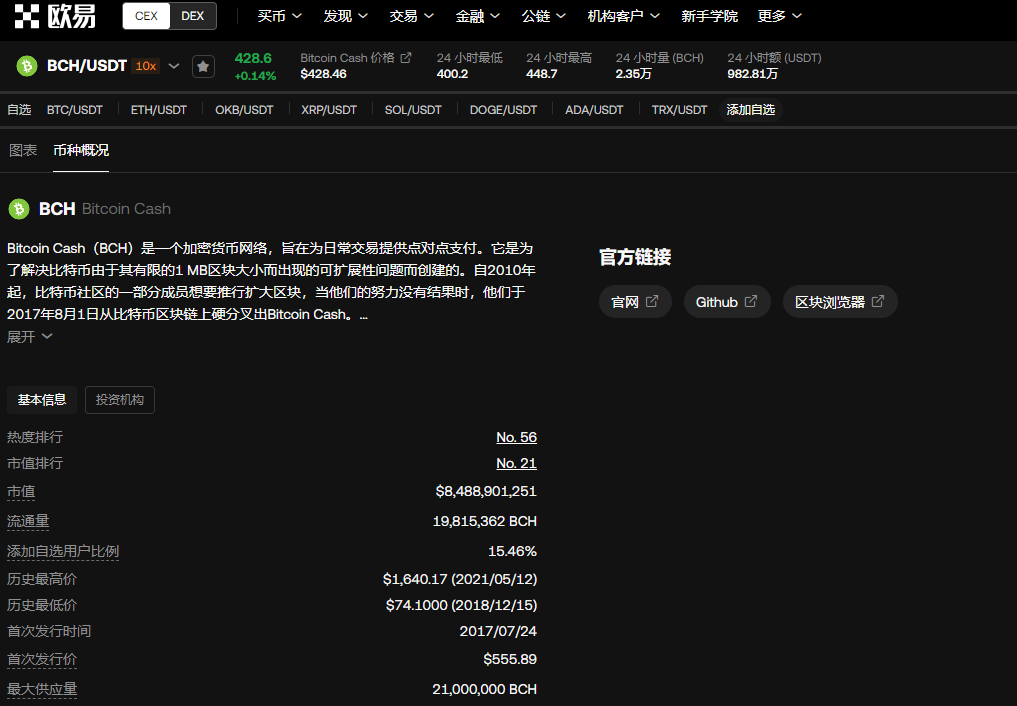1017x706 pixels.
Task: Click the BCH coin icon beside BCH/USDT
Action: [27, 65]
